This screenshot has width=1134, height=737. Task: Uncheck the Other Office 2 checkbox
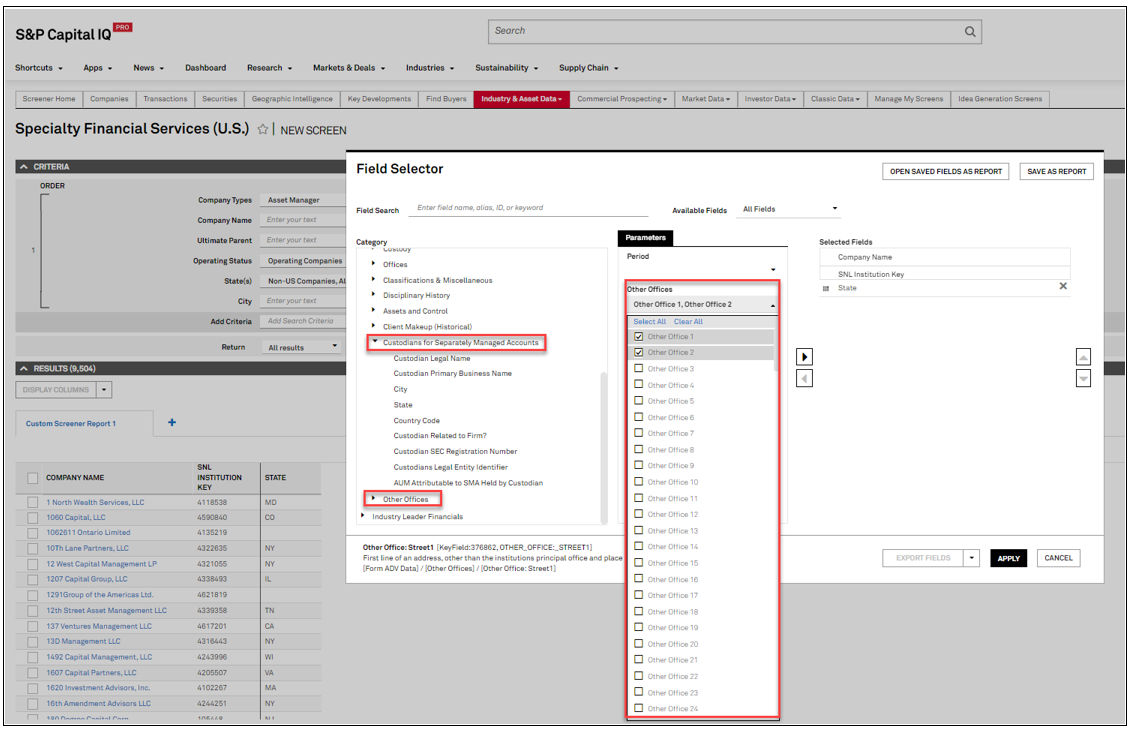tap(639, 352)
